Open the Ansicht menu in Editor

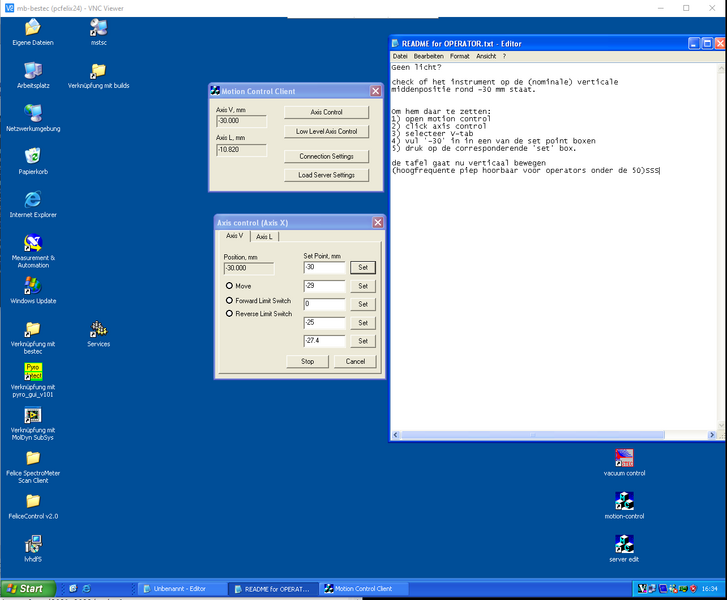[486, 56]
